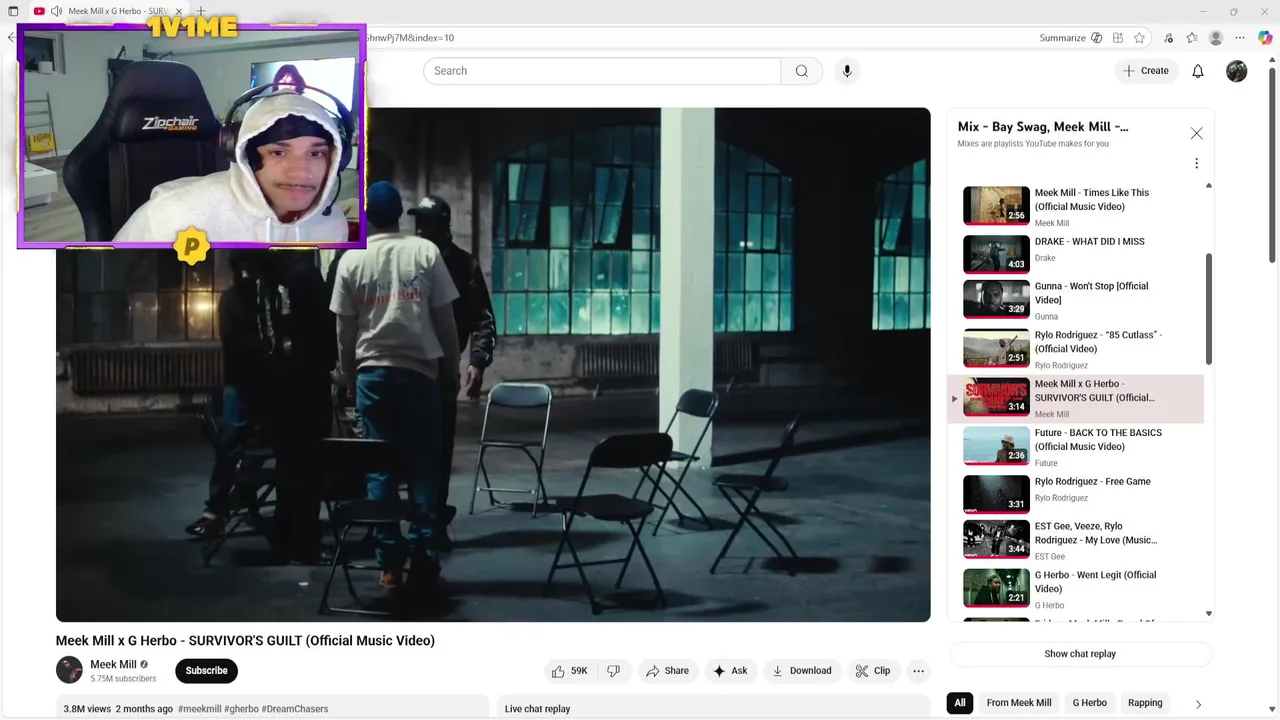
Task: Open Meek Mill channel avatar
Action: (69, 670)
